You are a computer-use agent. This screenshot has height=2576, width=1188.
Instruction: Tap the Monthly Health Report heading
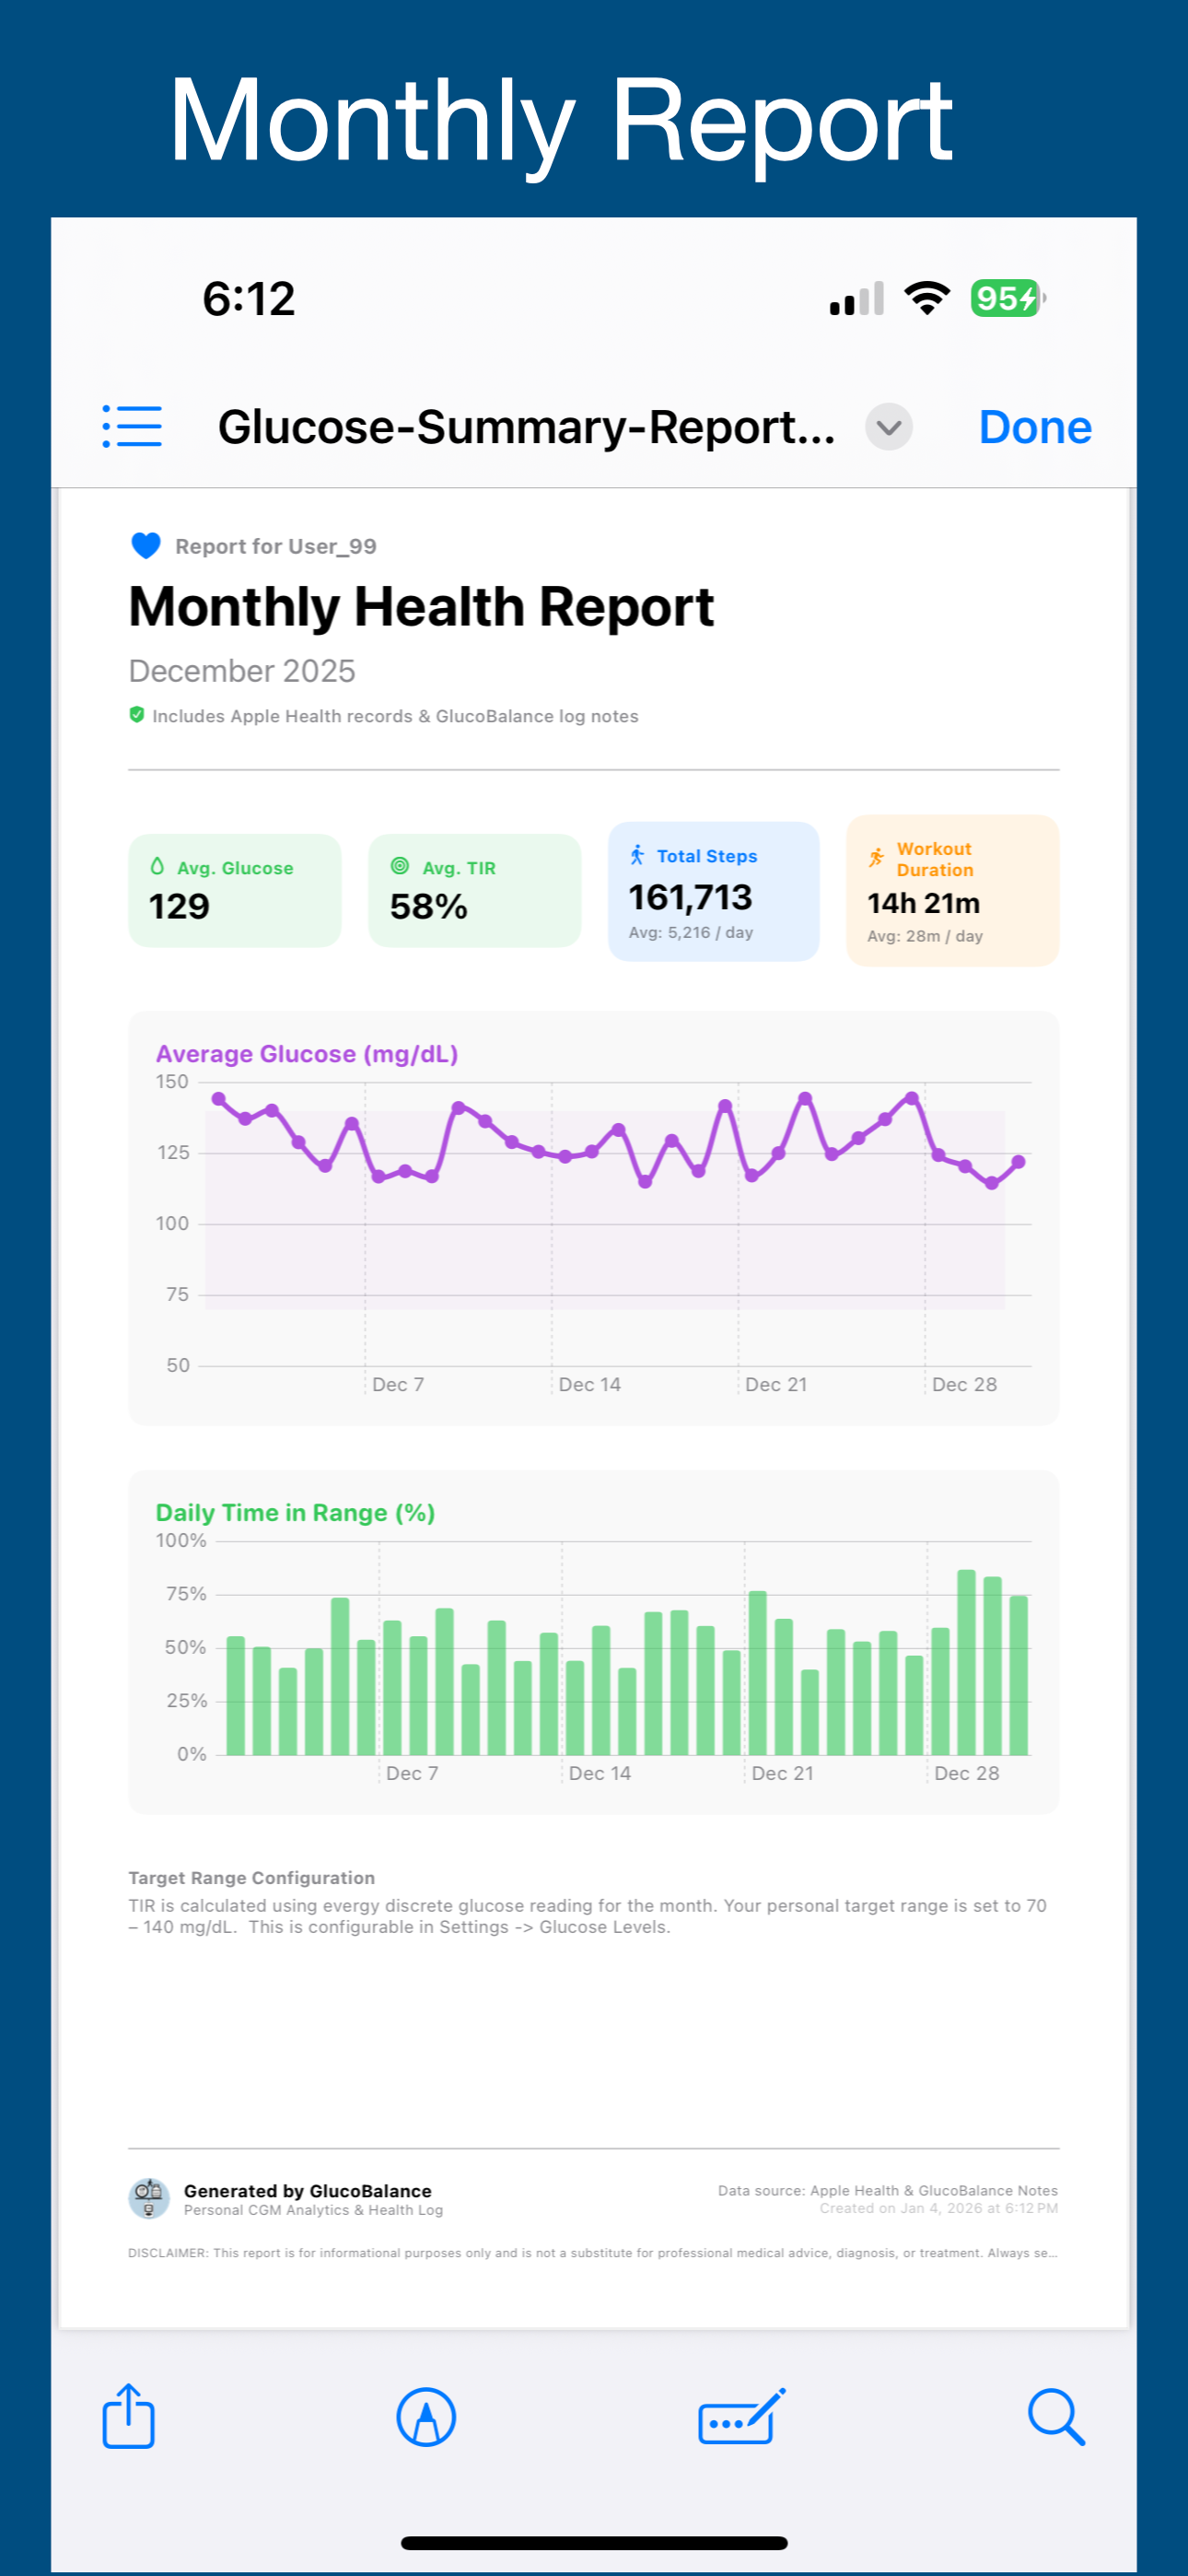click(421, 607)
